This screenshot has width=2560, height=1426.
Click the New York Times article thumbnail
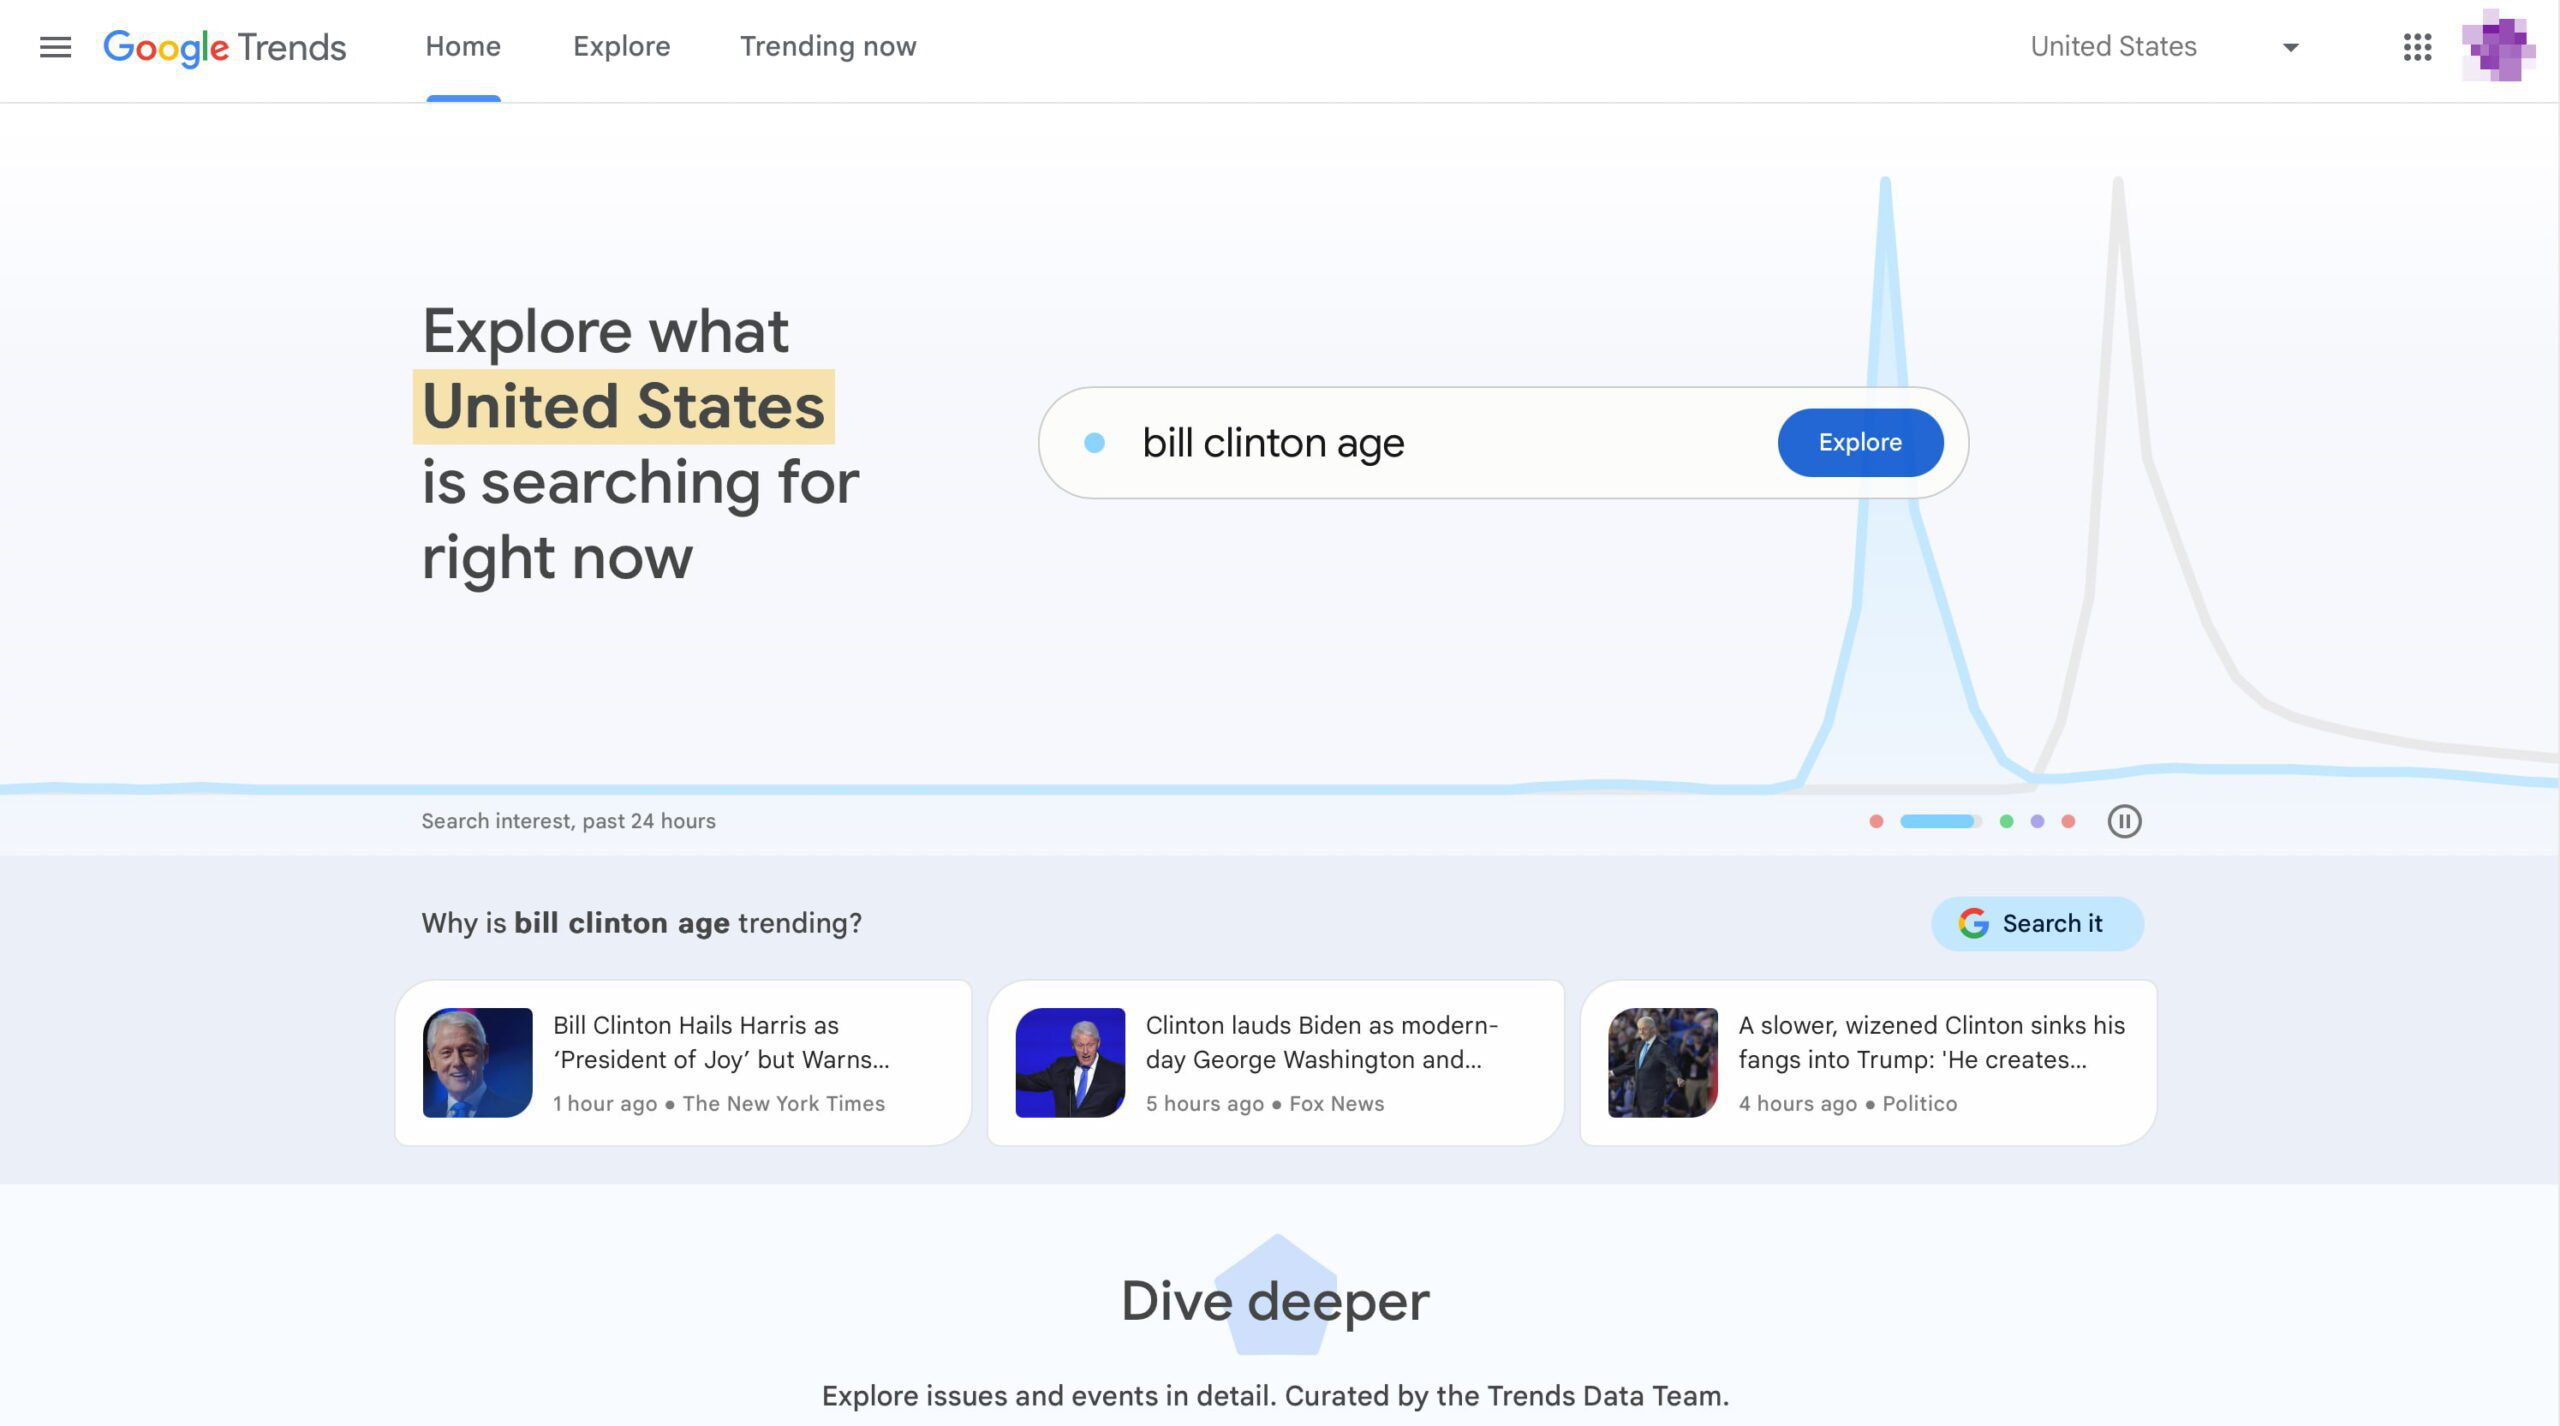point(477,1062)
